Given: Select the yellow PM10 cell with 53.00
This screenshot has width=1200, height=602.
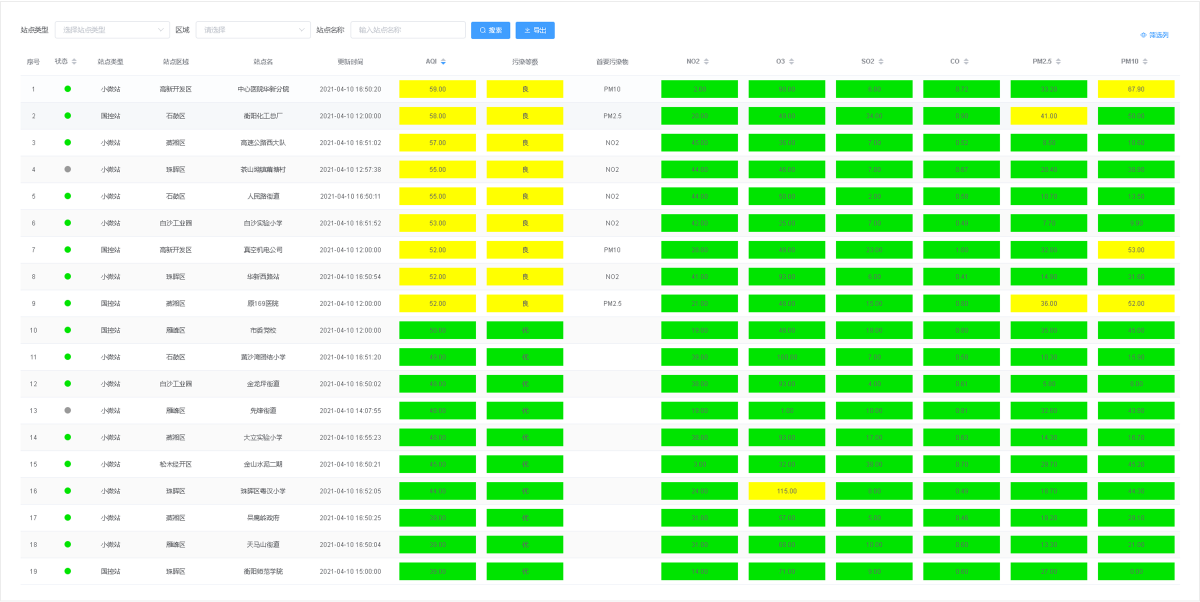Looking at the screenshot, I should point(1136,250).
